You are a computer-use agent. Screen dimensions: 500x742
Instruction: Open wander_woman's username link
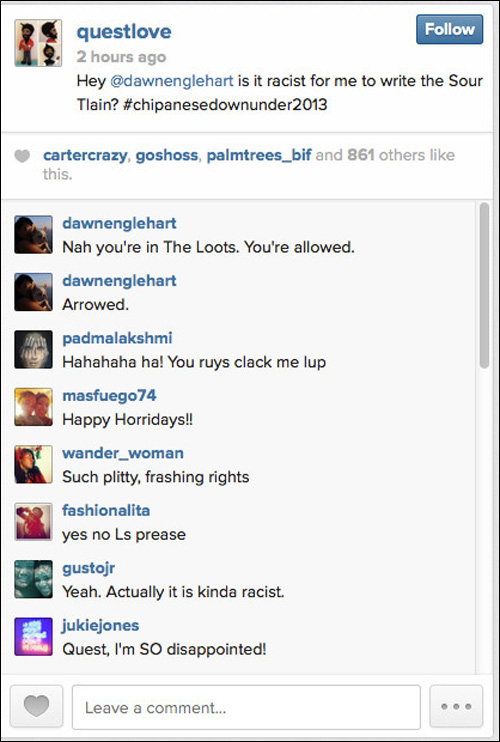(123, 453)
